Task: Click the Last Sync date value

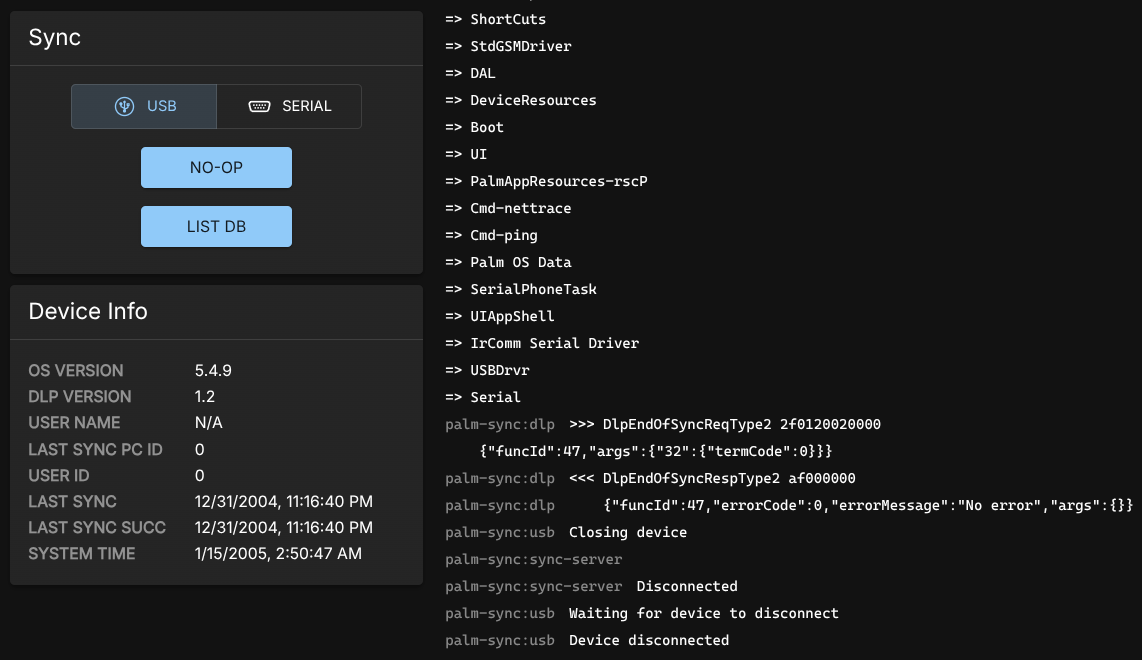Action: pos(283,501)
